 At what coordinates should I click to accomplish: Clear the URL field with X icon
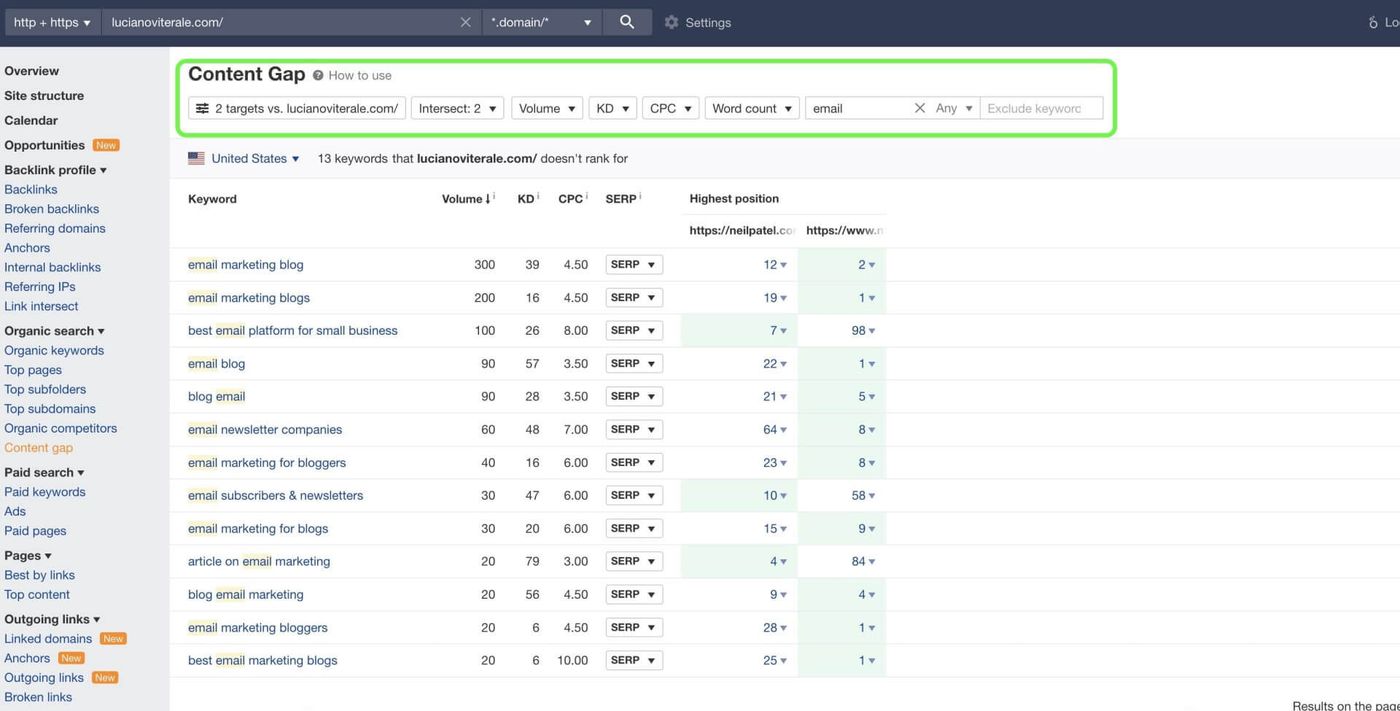click(465, 22)
